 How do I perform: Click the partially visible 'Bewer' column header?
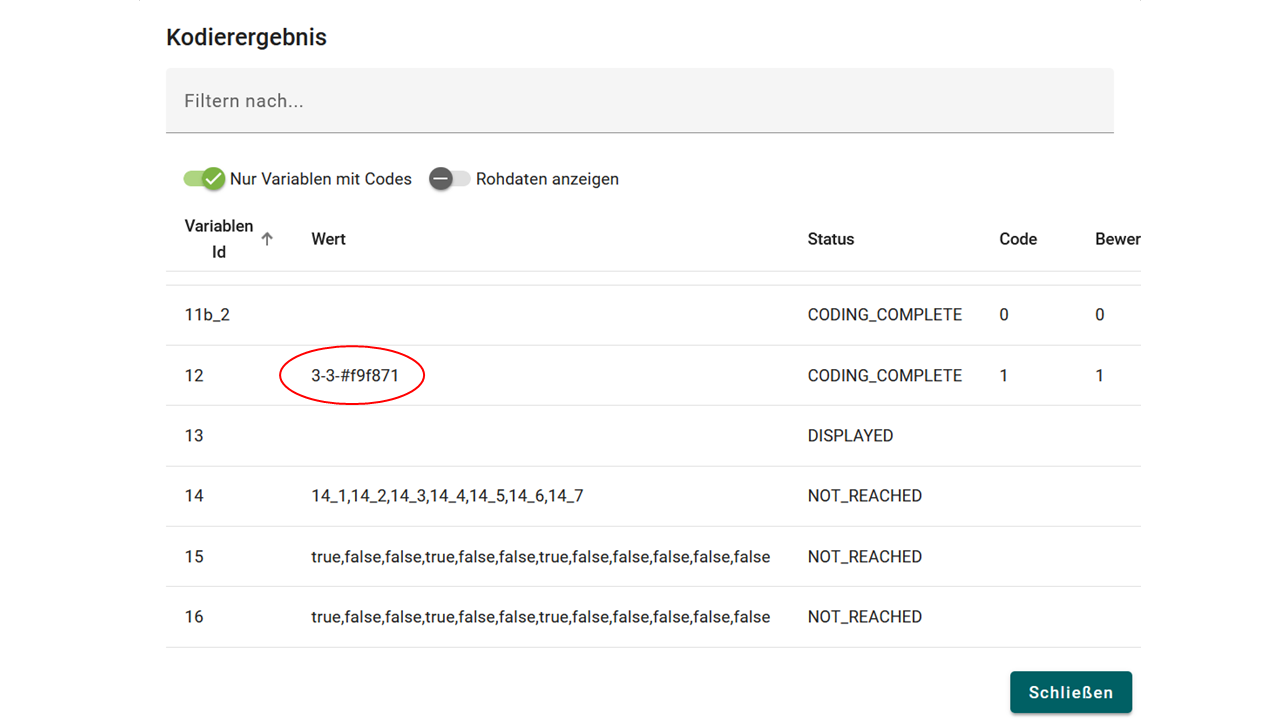tap(1118, 239)
